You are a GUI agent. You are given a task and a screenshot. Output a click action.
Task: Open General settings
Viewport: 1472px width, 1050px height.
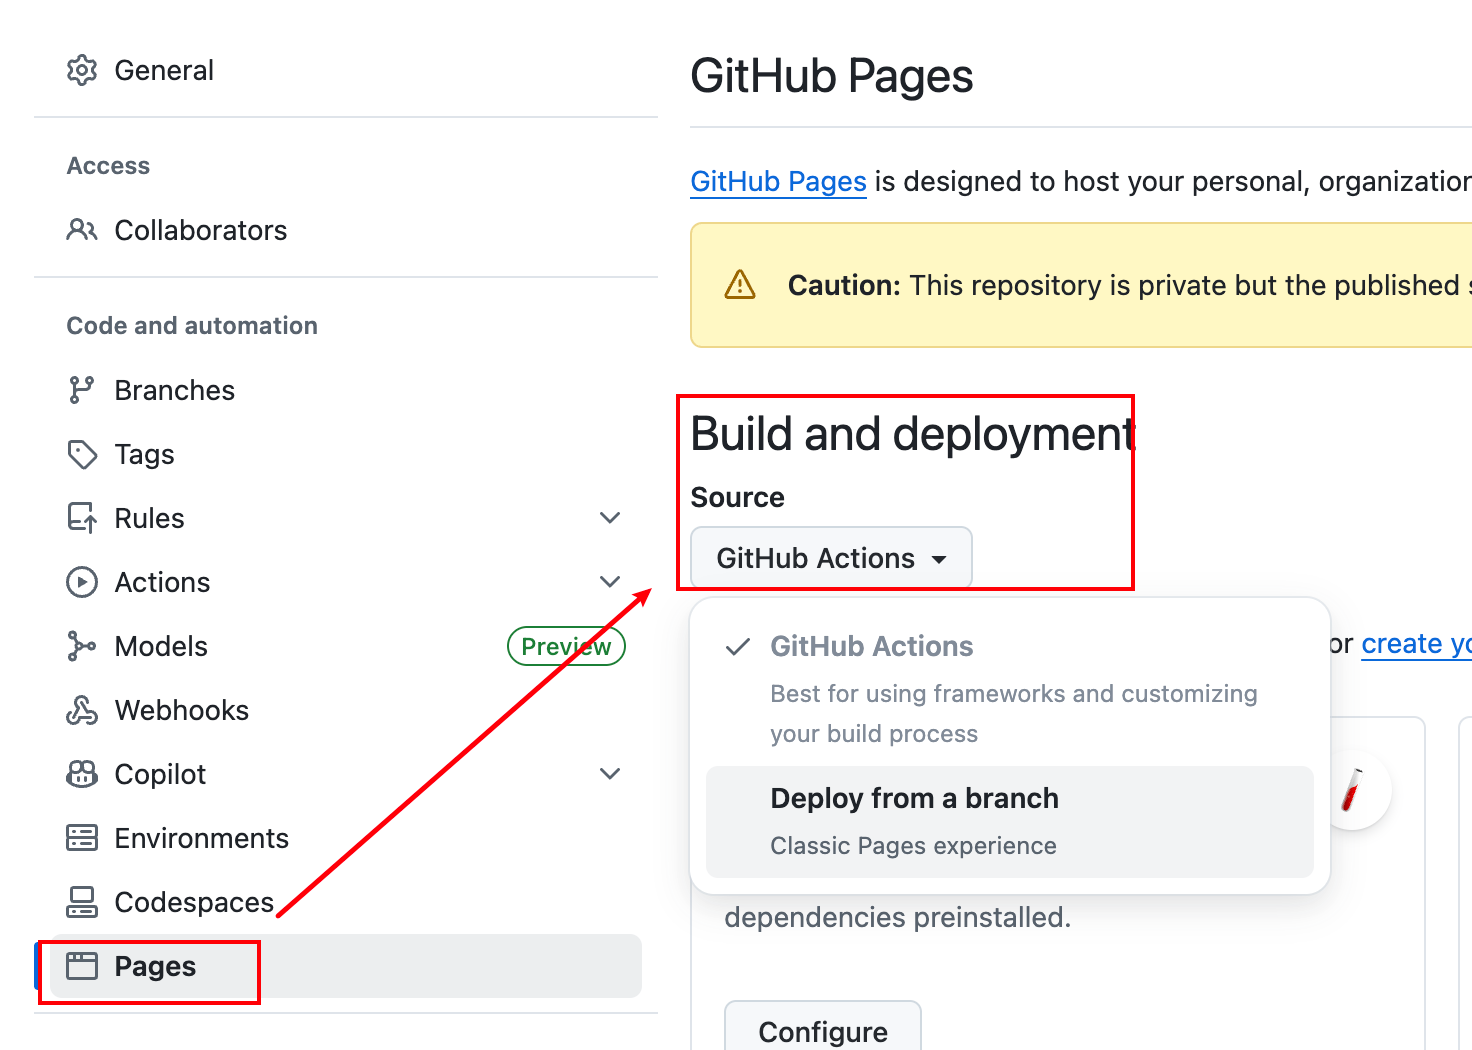point(346,71)
